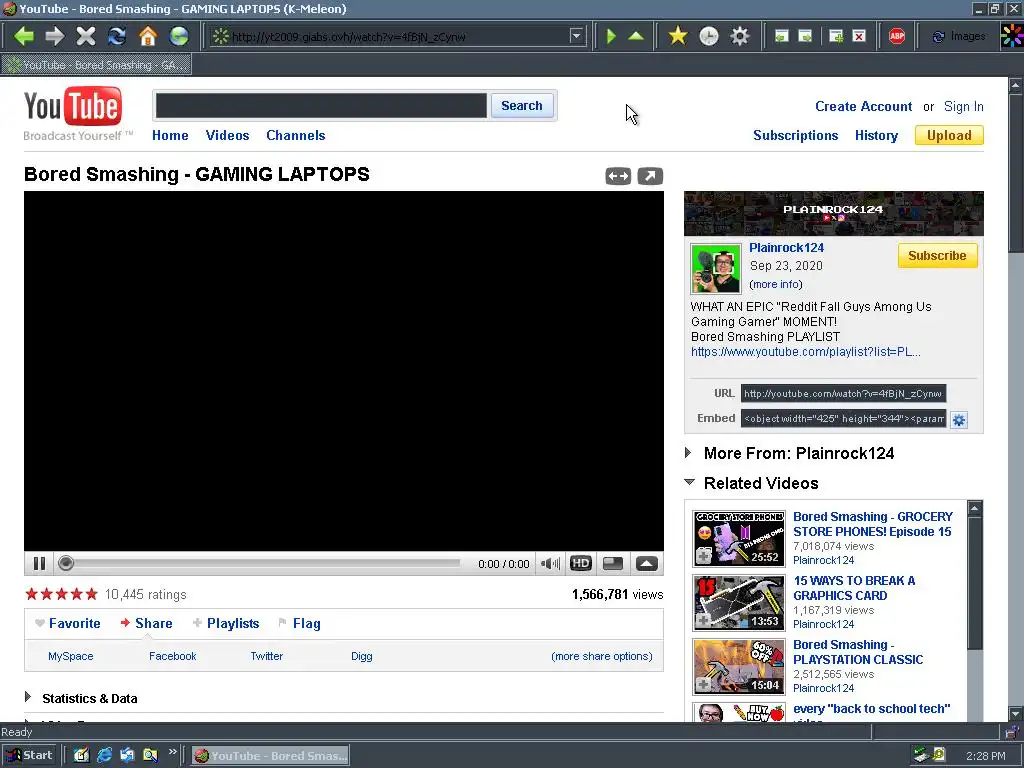Click the YouTube logo

[x=72, y=107]
